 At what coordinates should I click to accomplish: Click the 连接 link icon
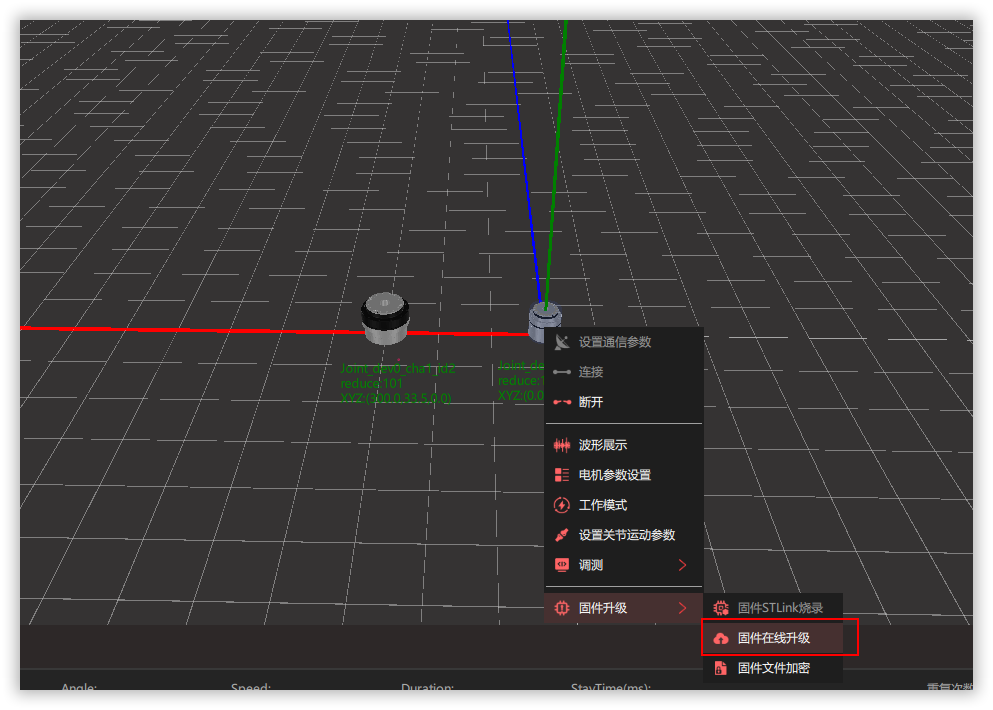pyautogui.click(x=561, y=372)
